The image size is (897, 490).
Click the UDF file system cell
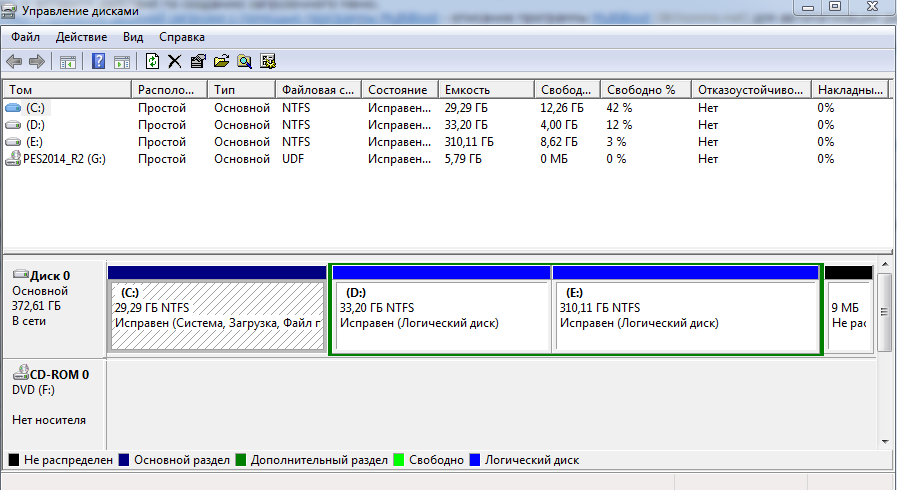pos(293,159)
